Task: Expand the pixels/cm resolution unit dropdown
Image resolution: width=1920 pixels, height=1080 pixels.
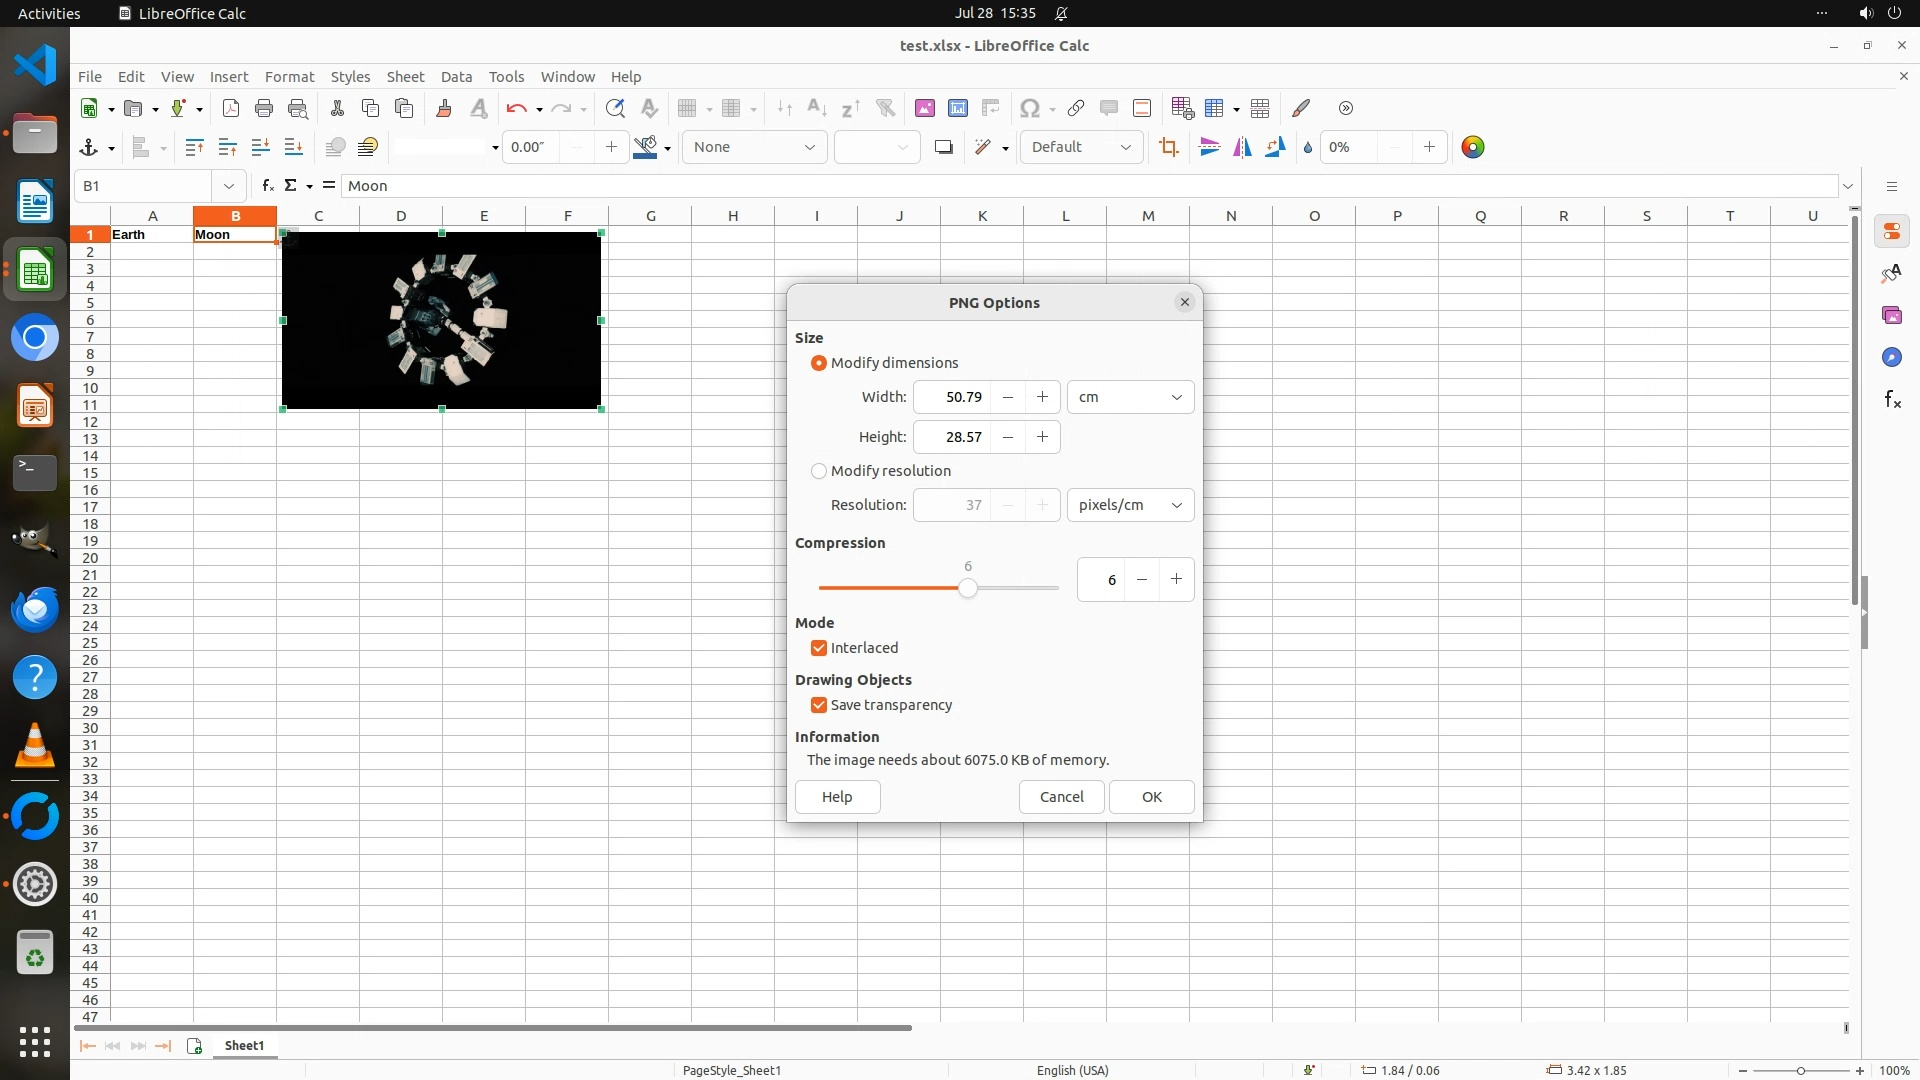Action: pyautogui.click(x=1130, y=505)
